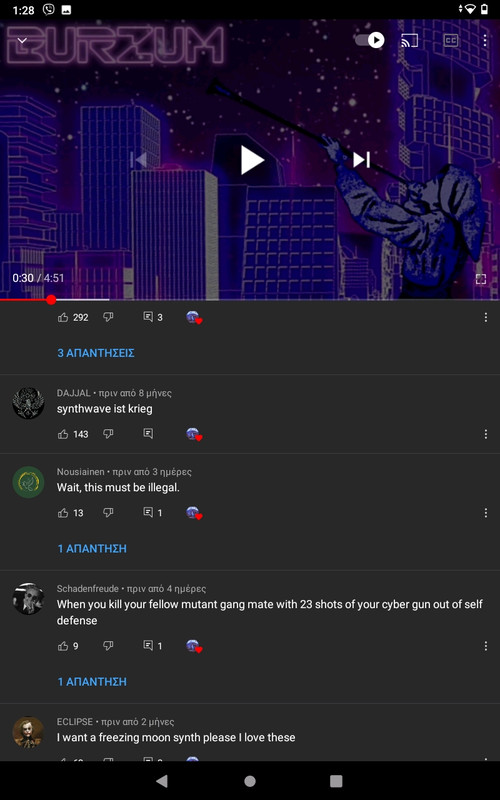500x800 pixels.
Task: Like DAJJAL's synthwave ist krieg comment
Action: 63,434
